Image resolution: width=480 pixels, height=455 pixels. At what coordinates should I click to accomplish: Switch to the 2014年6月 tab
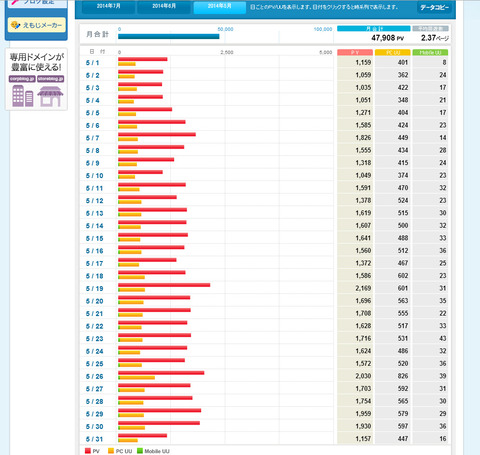[164, 7]
